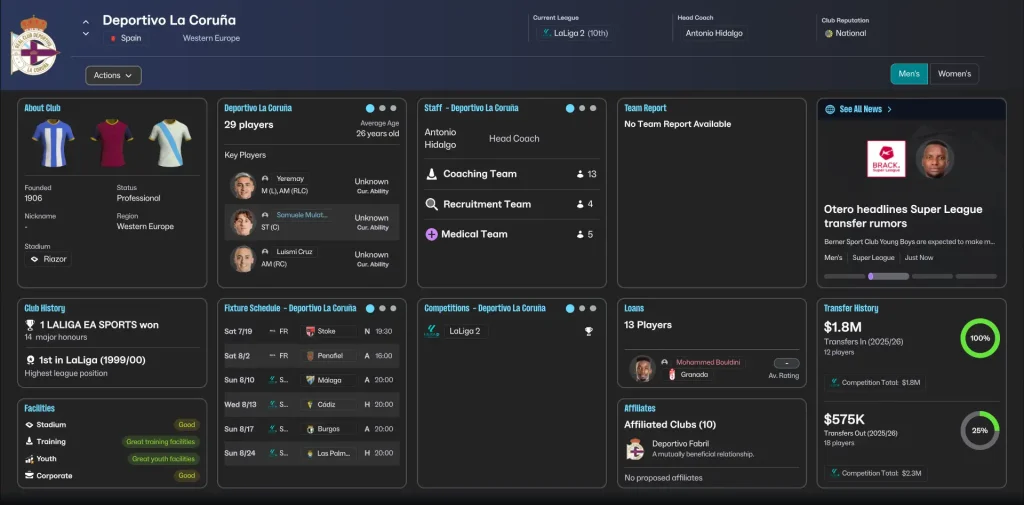Expand See All News arrow
The image size is (1024, 505).
coord(889,109)
